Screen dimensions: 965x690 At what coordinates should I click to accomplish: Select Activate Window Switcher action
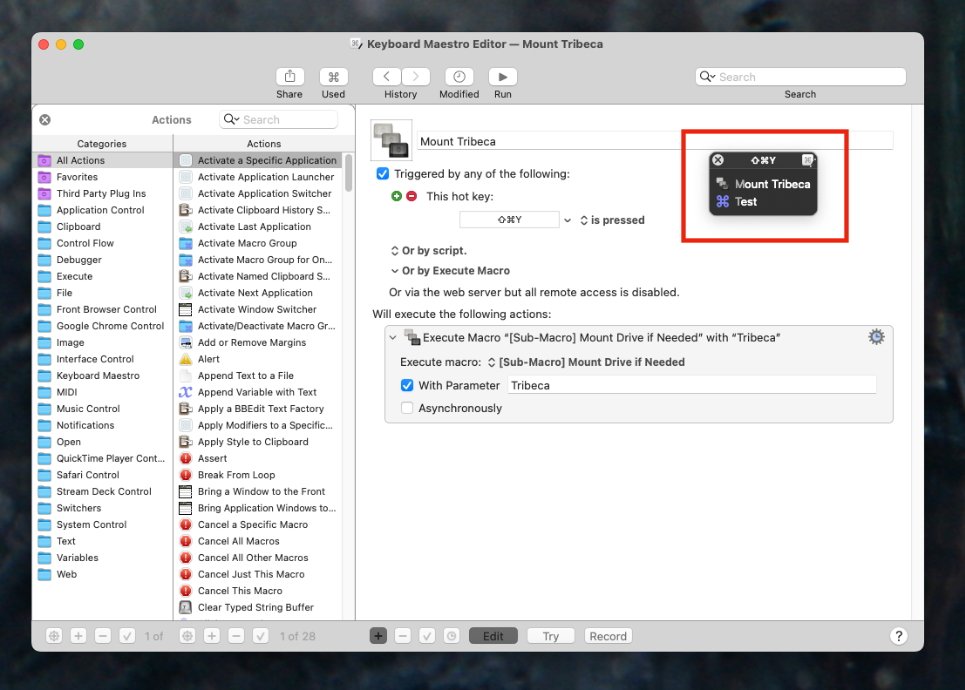(x=258, y=310)
